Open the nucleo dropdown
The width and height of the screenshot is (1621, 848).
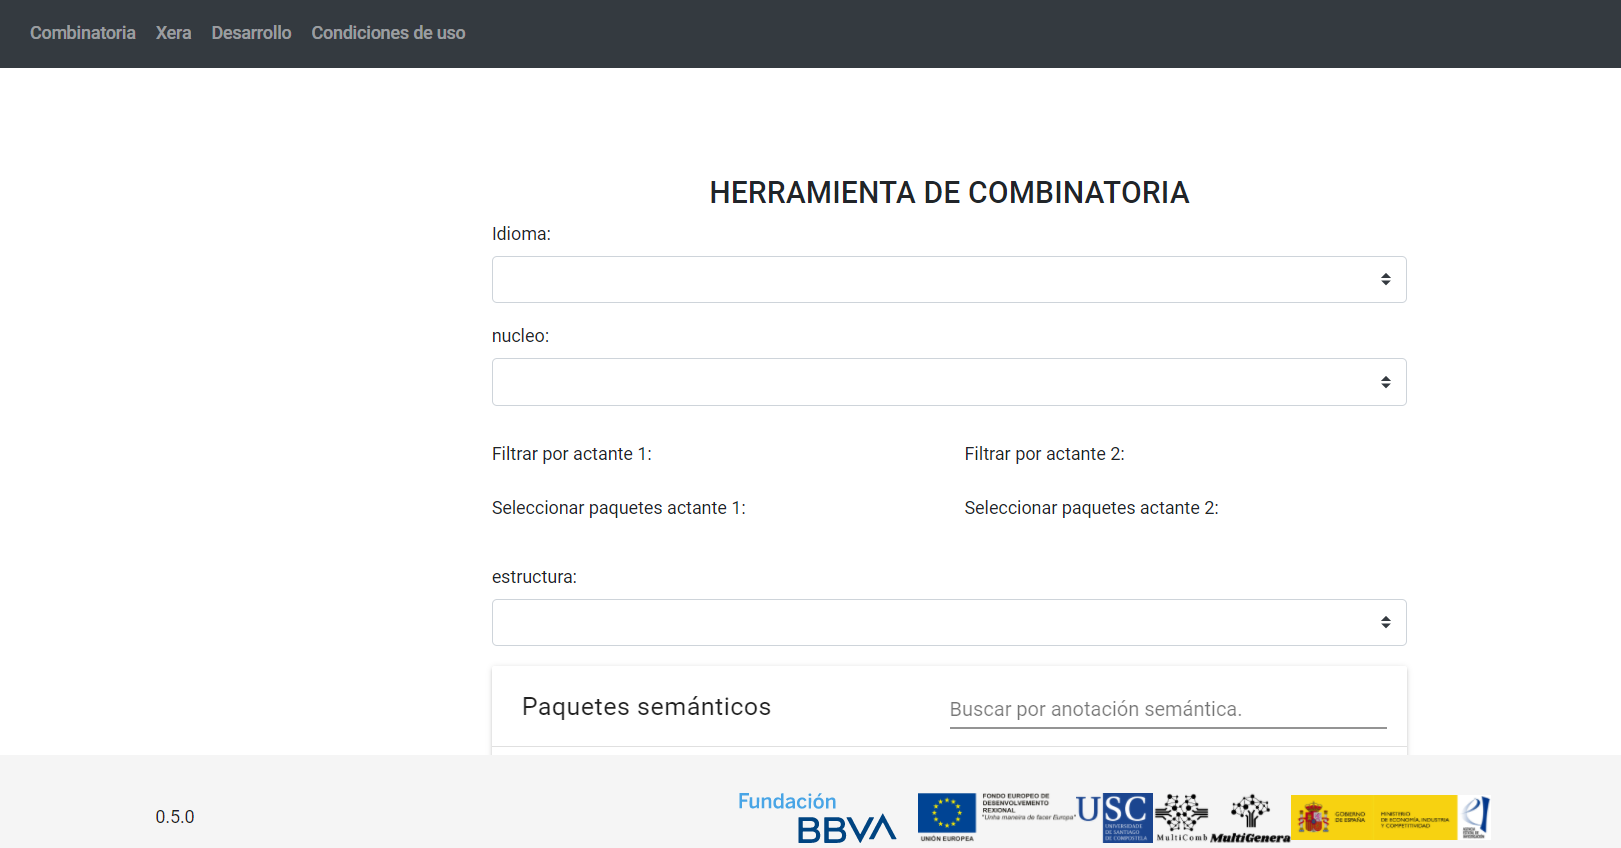[x=948, y=382]
